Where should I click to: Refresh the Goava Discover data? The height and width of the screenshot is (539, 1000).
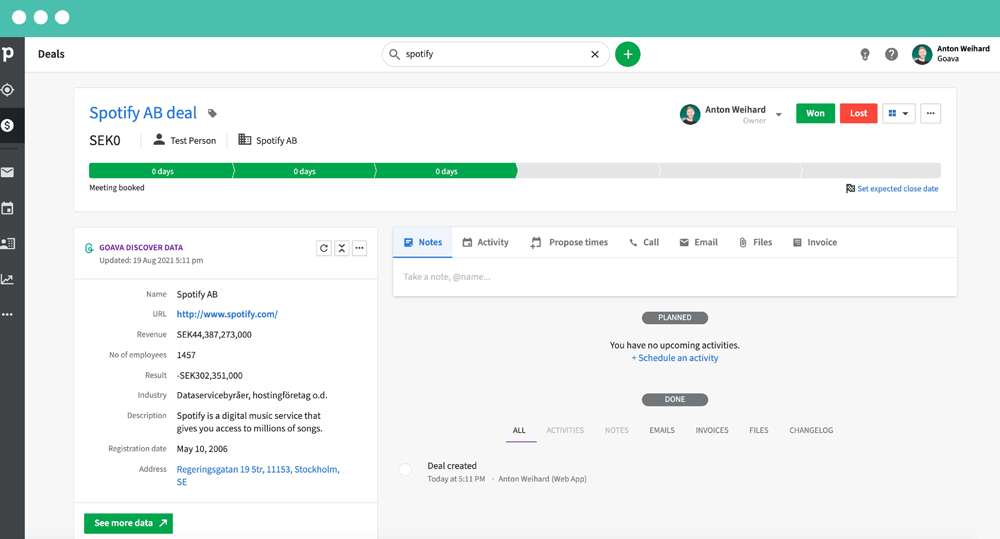pyautogui.click(x=324, y=248)
